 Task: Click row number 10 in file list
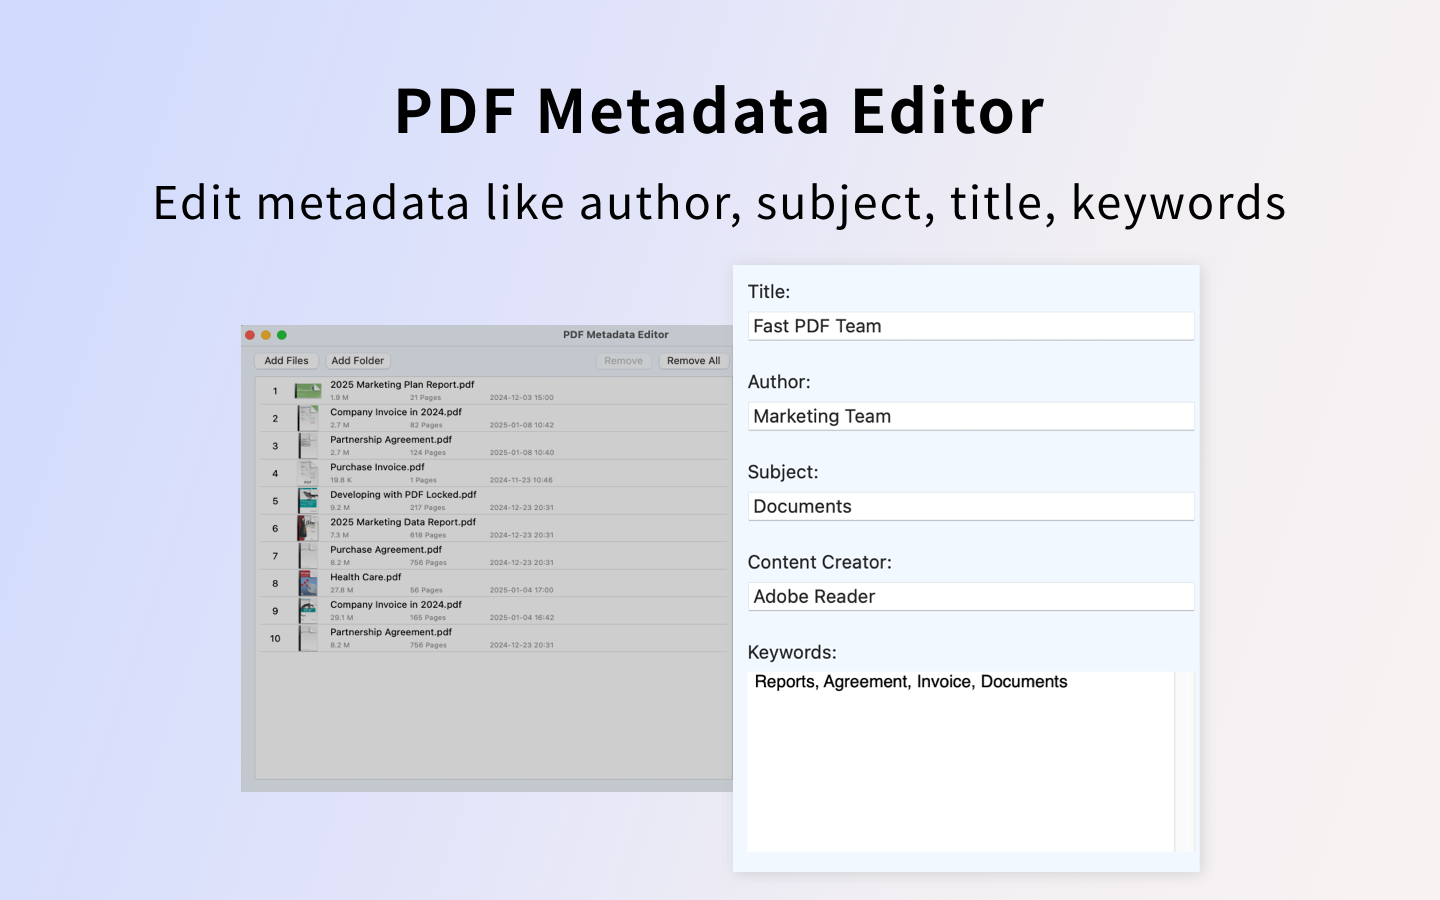(275, 638)
